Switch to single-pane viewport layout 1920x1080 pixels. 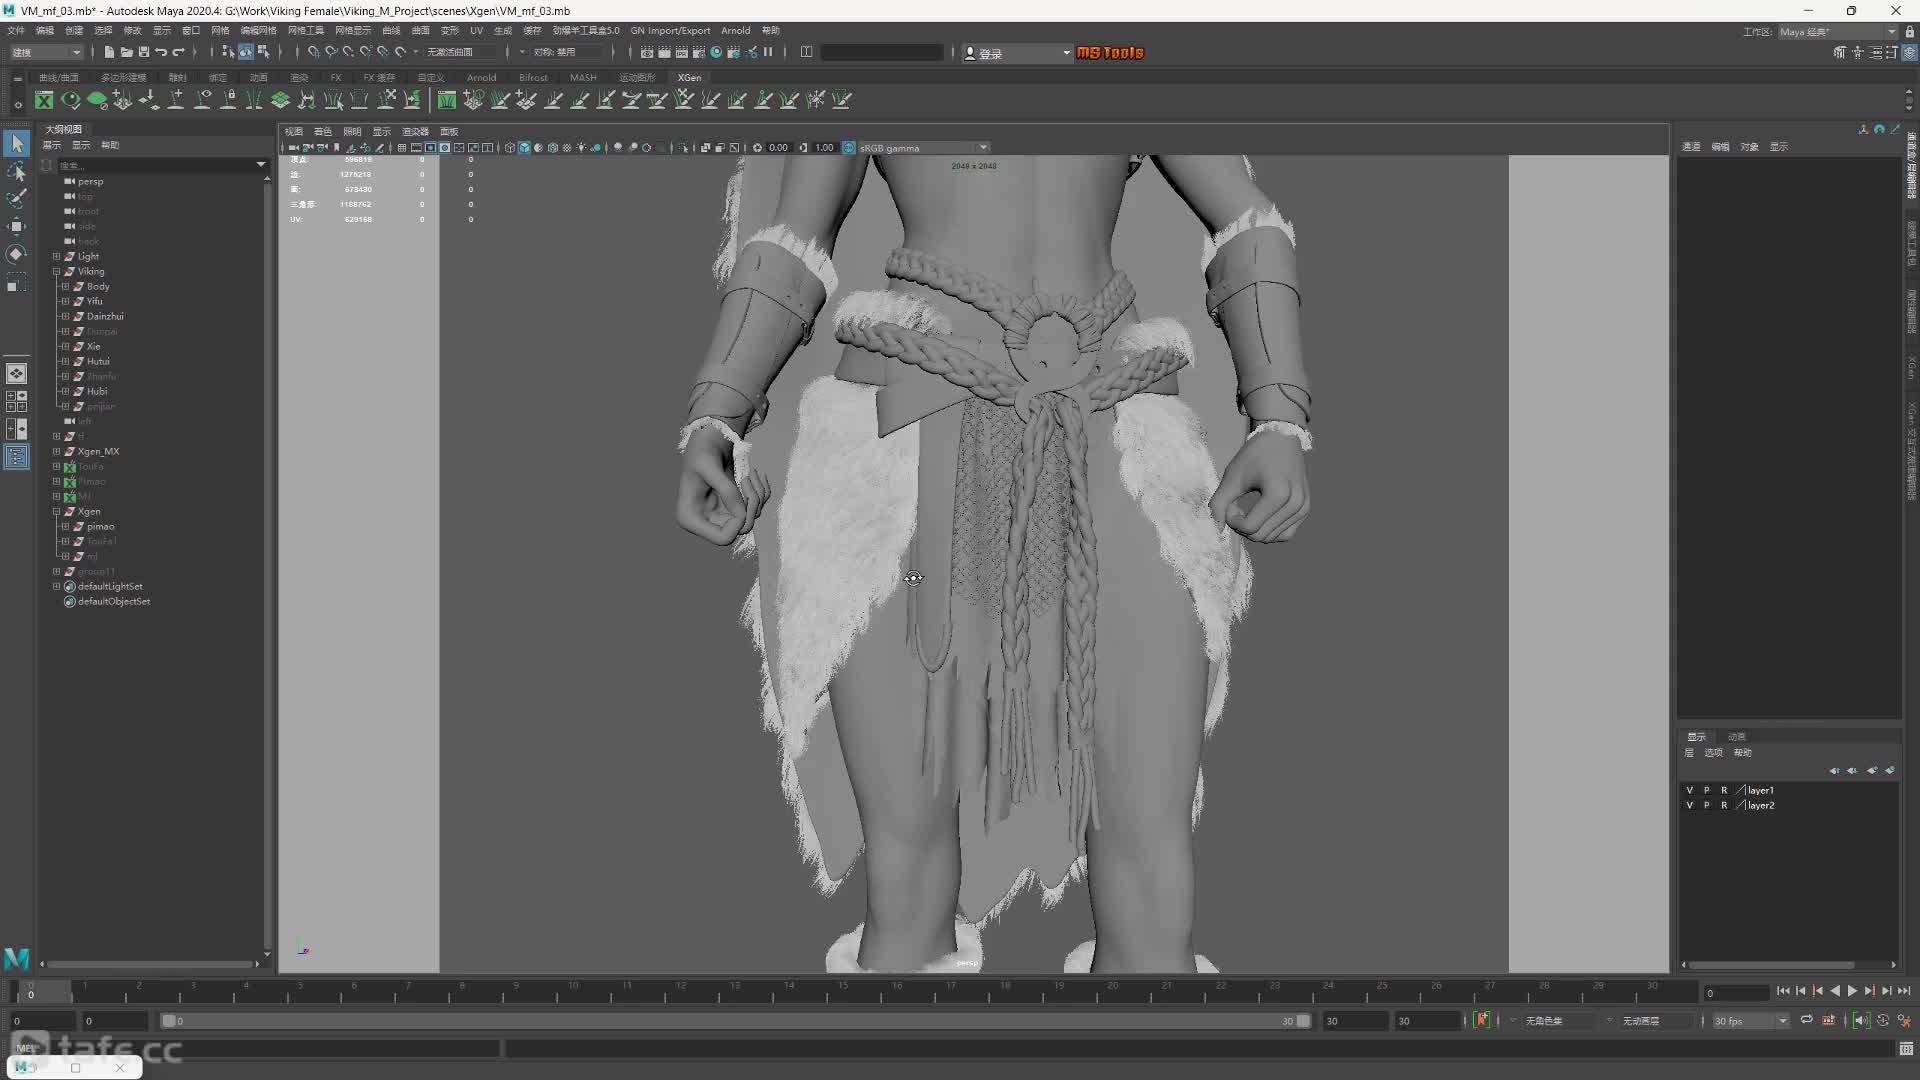tap(17, 373)
